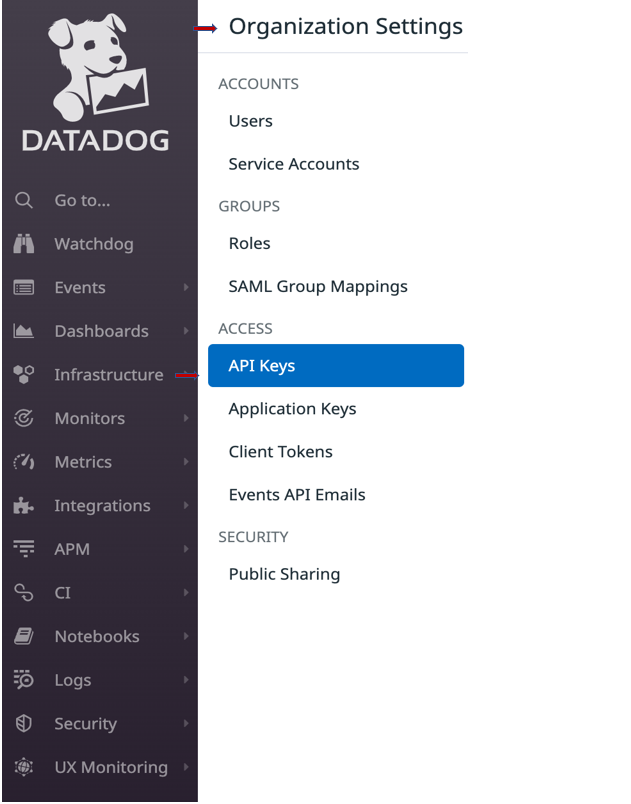Select the Events list icon

pyautogui.click(x=24, y=288)
